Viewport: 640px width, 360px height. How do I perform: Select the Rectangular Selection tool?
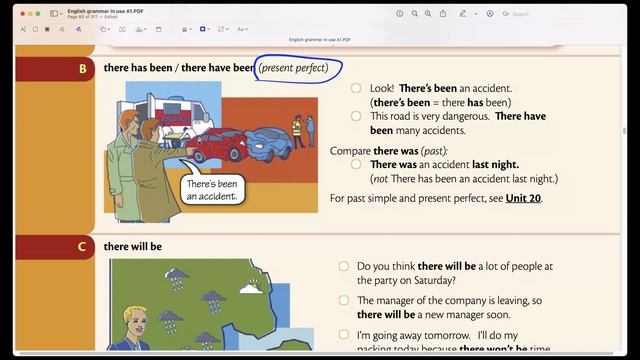[36, 29]
